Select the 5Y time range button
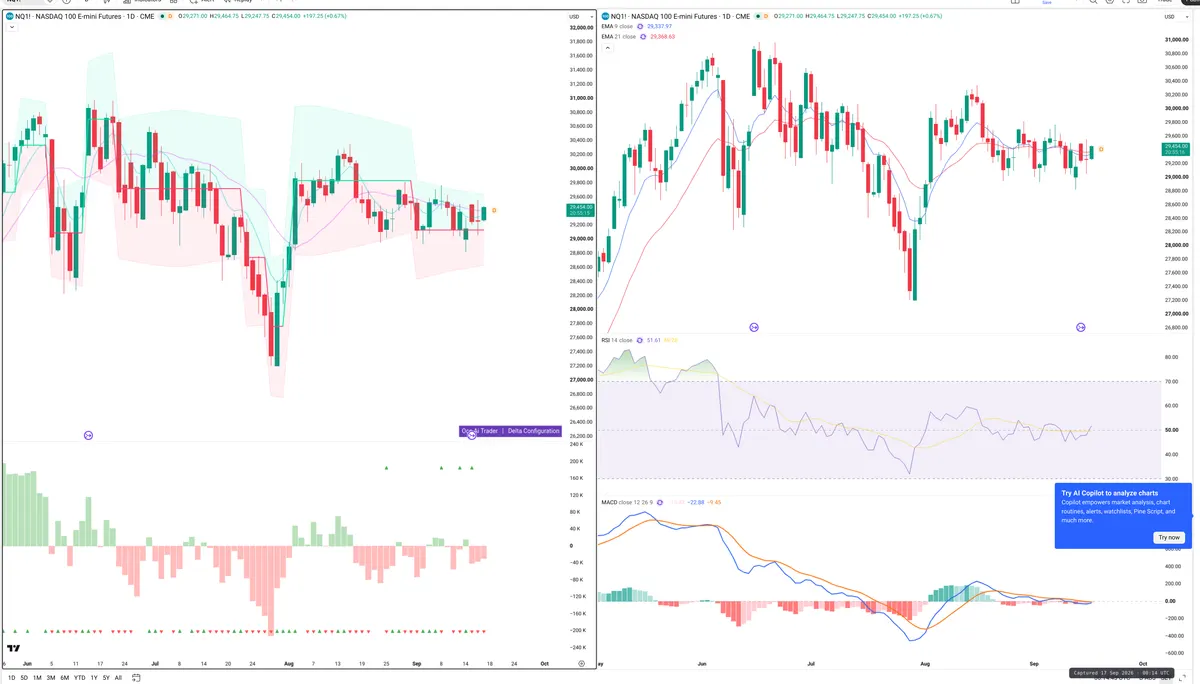 [x=106, y=678]
